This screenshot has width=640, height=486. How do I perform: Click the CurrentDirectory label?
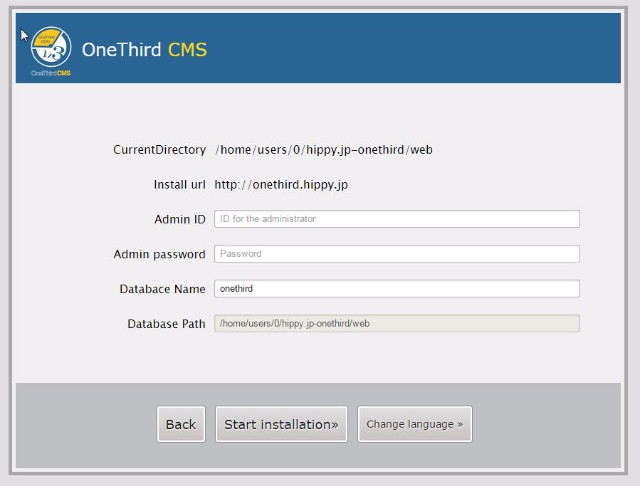click(x=159, y=150)
